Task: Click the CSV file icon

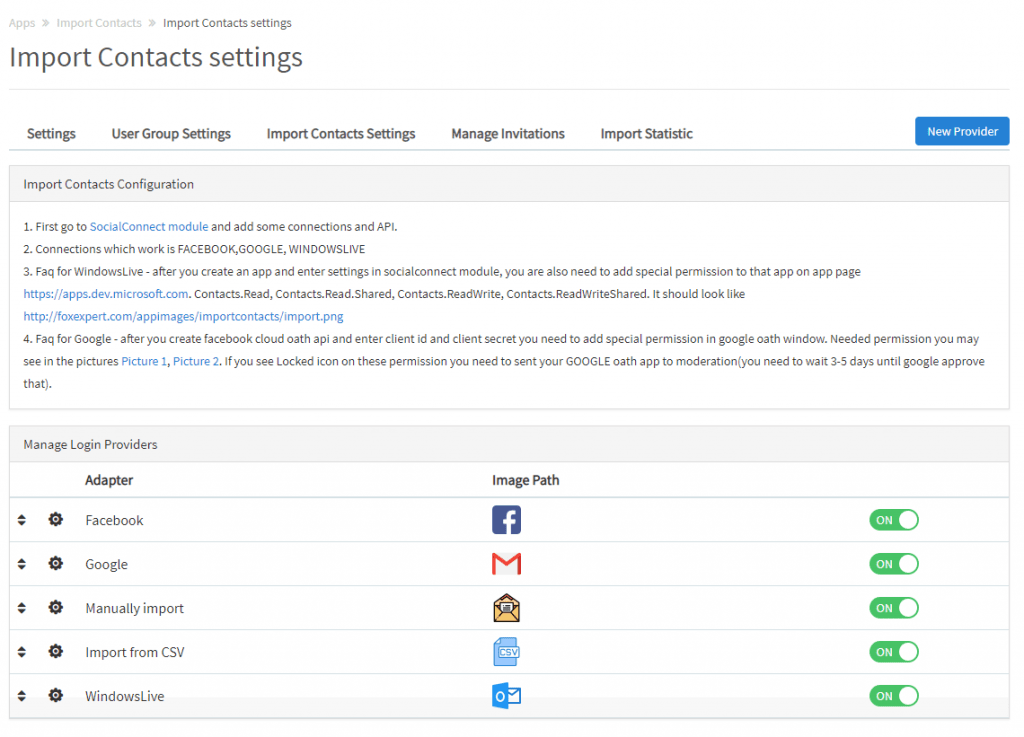Action: tap(506, 651)
